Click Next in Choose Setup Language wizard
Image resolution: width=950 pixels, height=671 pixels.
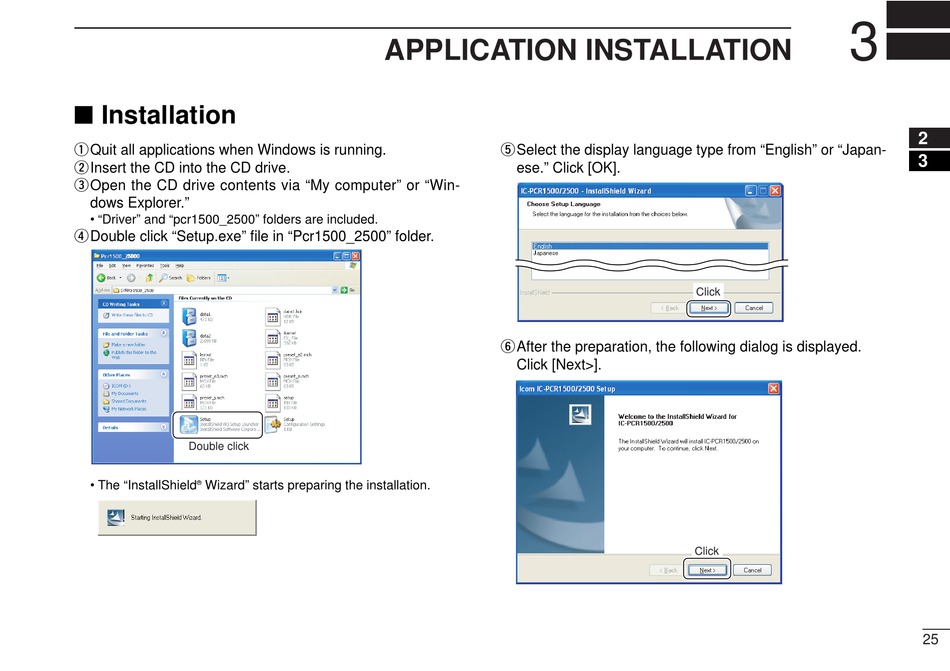pyautogui.click(x=708, y=308)
